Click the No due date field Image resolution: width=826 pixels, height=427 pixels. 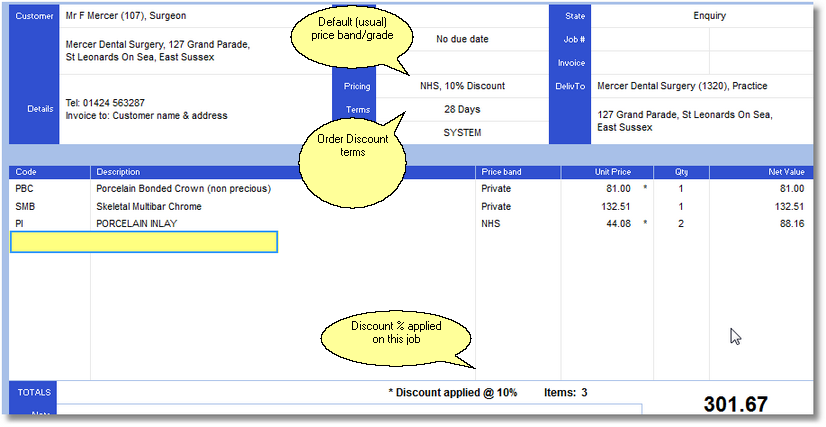point(462,40)
